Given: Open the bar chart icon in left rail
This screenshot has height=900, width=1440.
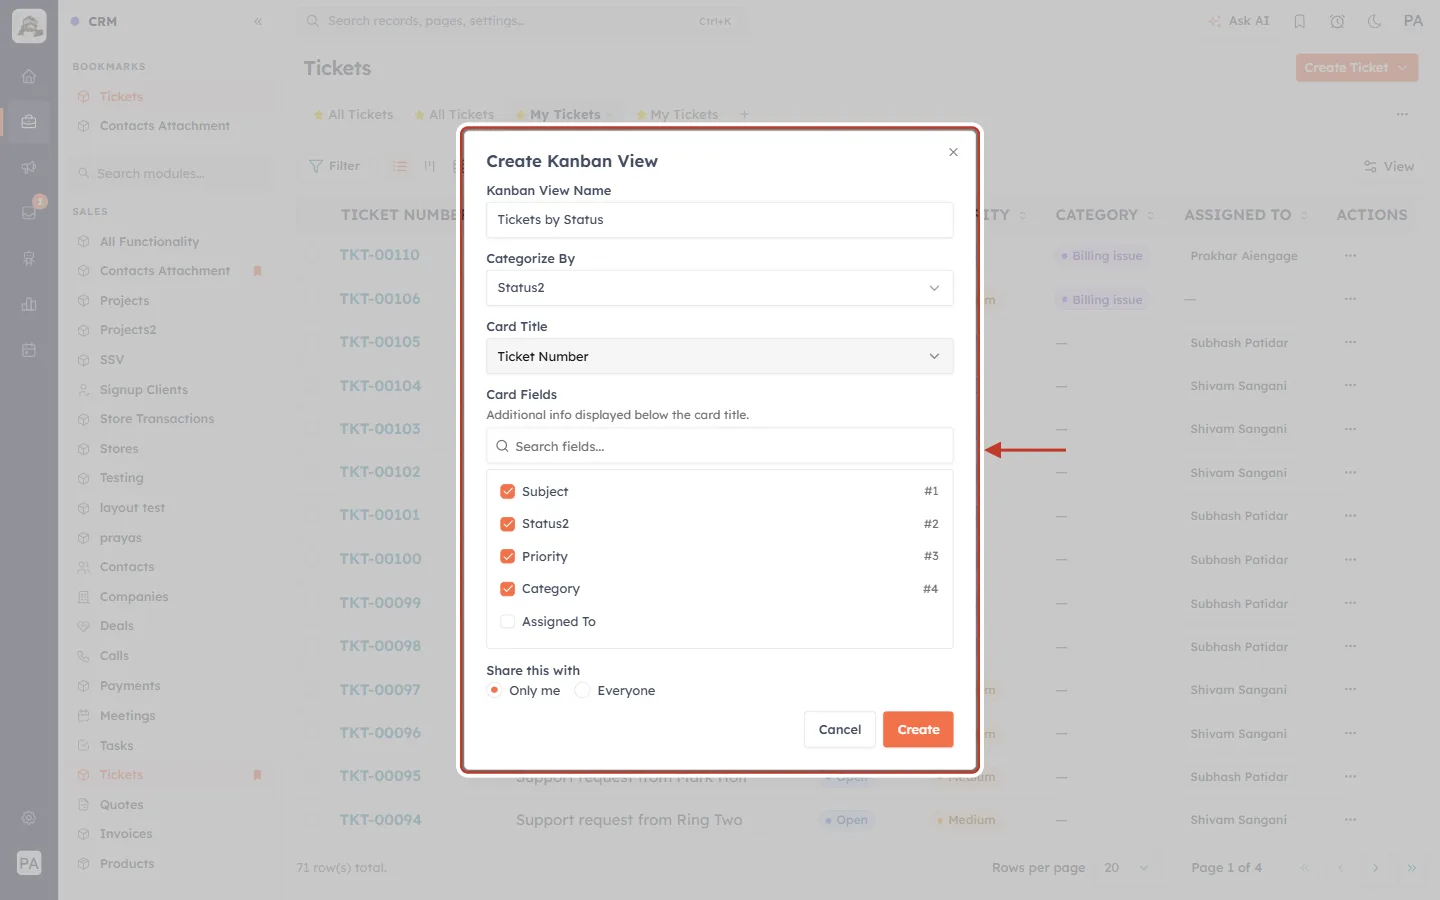Looking at the screenshot, I should coord(29,304).
